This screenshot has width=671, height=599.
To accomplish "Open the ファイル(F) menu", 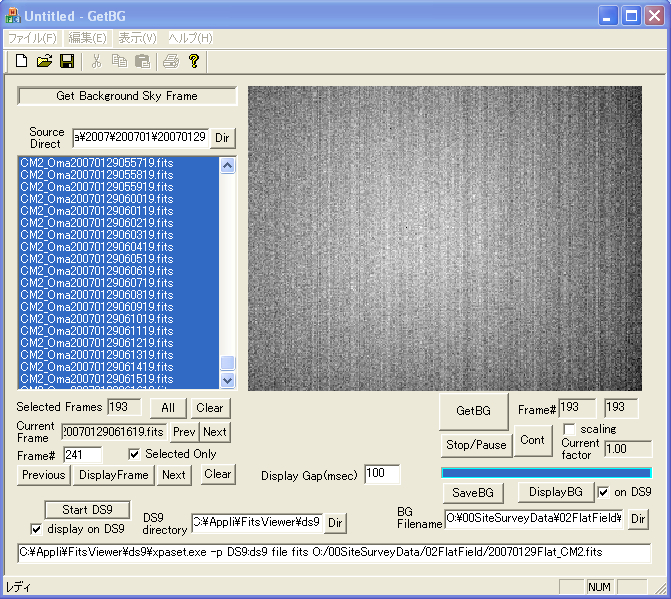I will click(x=32, y=38).
